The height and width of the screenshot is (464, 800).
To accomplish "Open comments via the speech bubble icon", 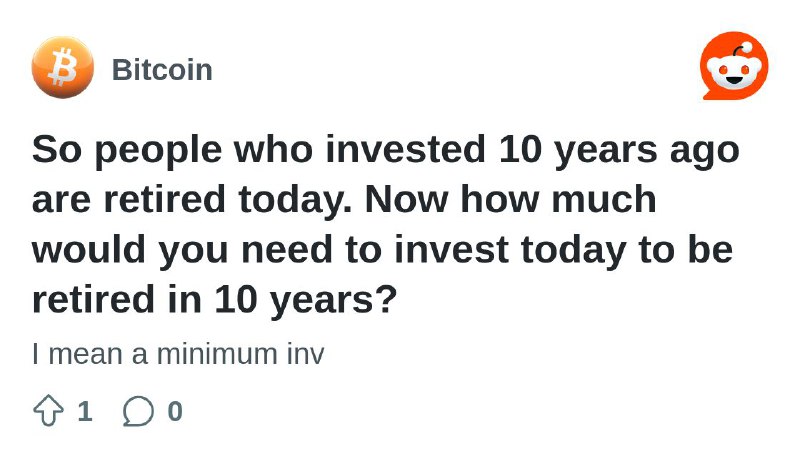I will [x=138, y=411].
